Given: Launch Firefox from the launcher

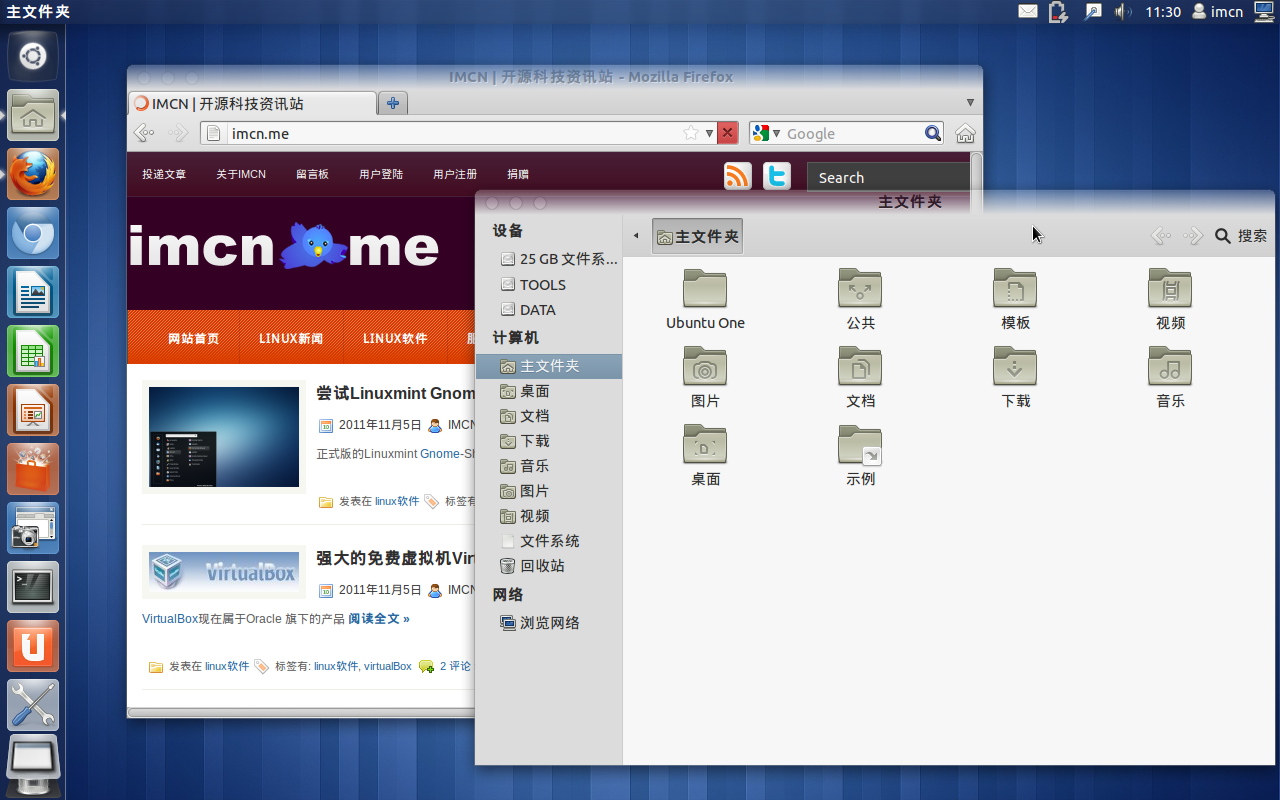Looking at the screenshot, I should pos(33,174).
